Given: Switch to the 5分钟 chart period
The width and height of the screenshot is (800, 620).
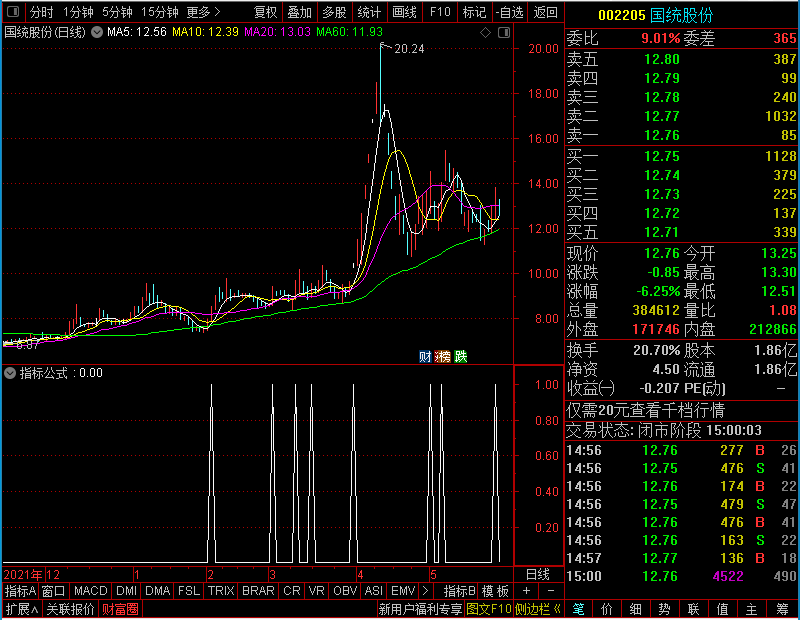Looking at the screenshot, I should [117, 12].
